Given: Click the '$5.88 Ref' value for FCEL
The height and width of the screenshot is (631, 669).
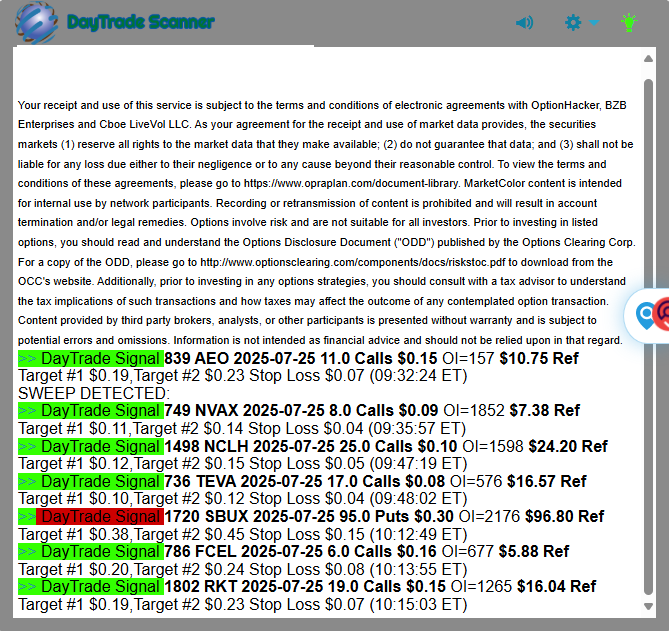Looking at the screenshot, I should click(534, 551).
